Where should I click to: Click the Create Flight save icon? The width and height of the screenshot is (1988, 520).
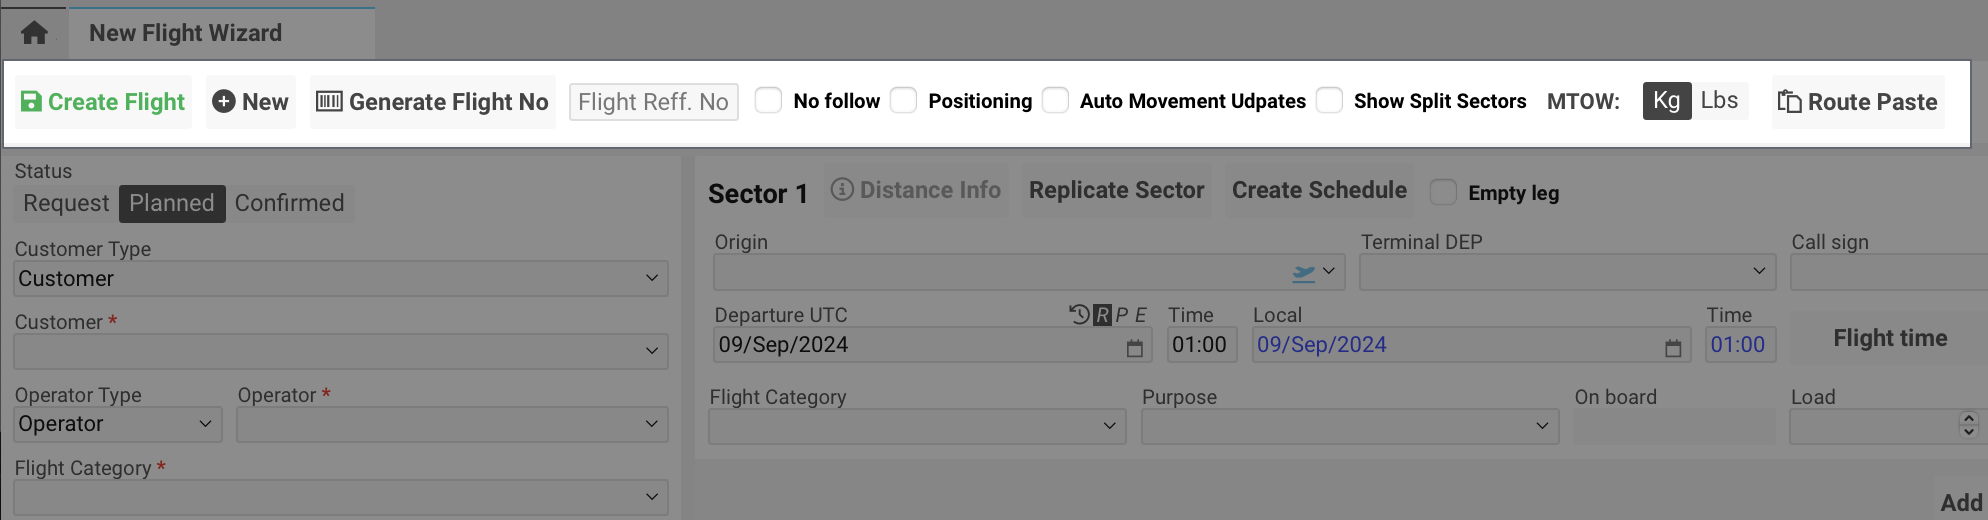pos(31,102)
